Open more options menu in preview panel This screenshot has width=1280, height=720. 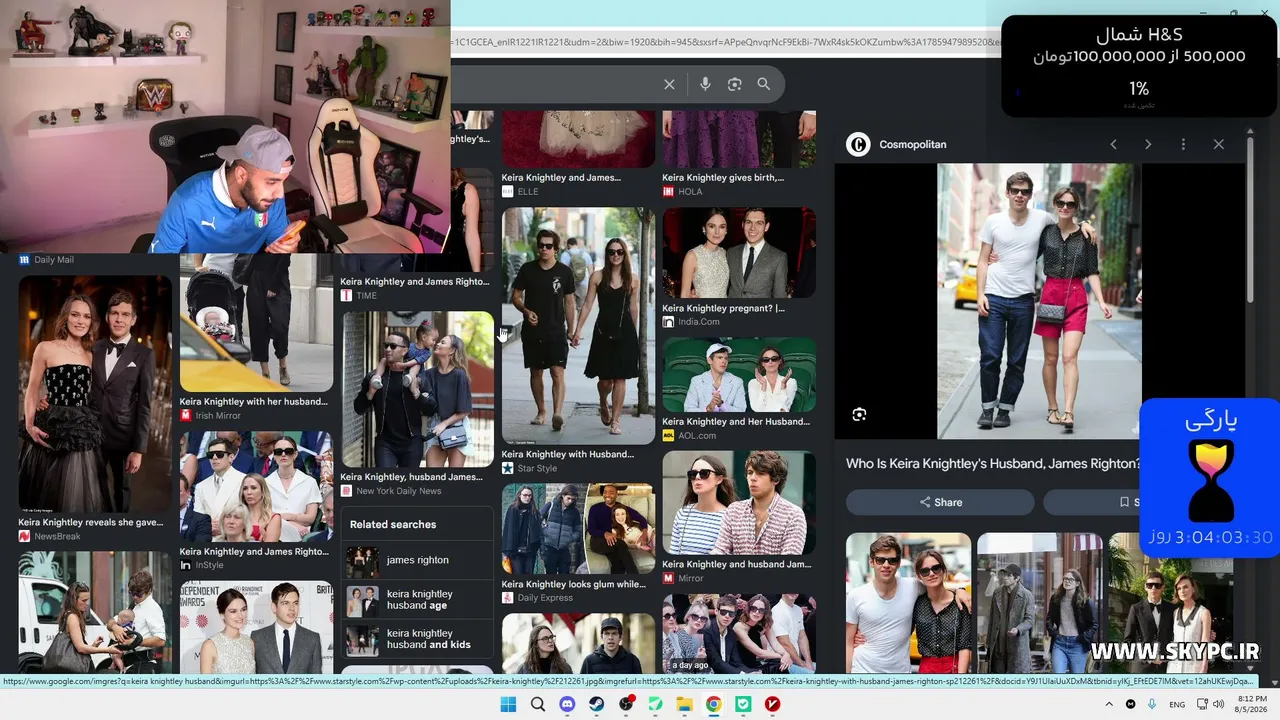coord(1183,144)
